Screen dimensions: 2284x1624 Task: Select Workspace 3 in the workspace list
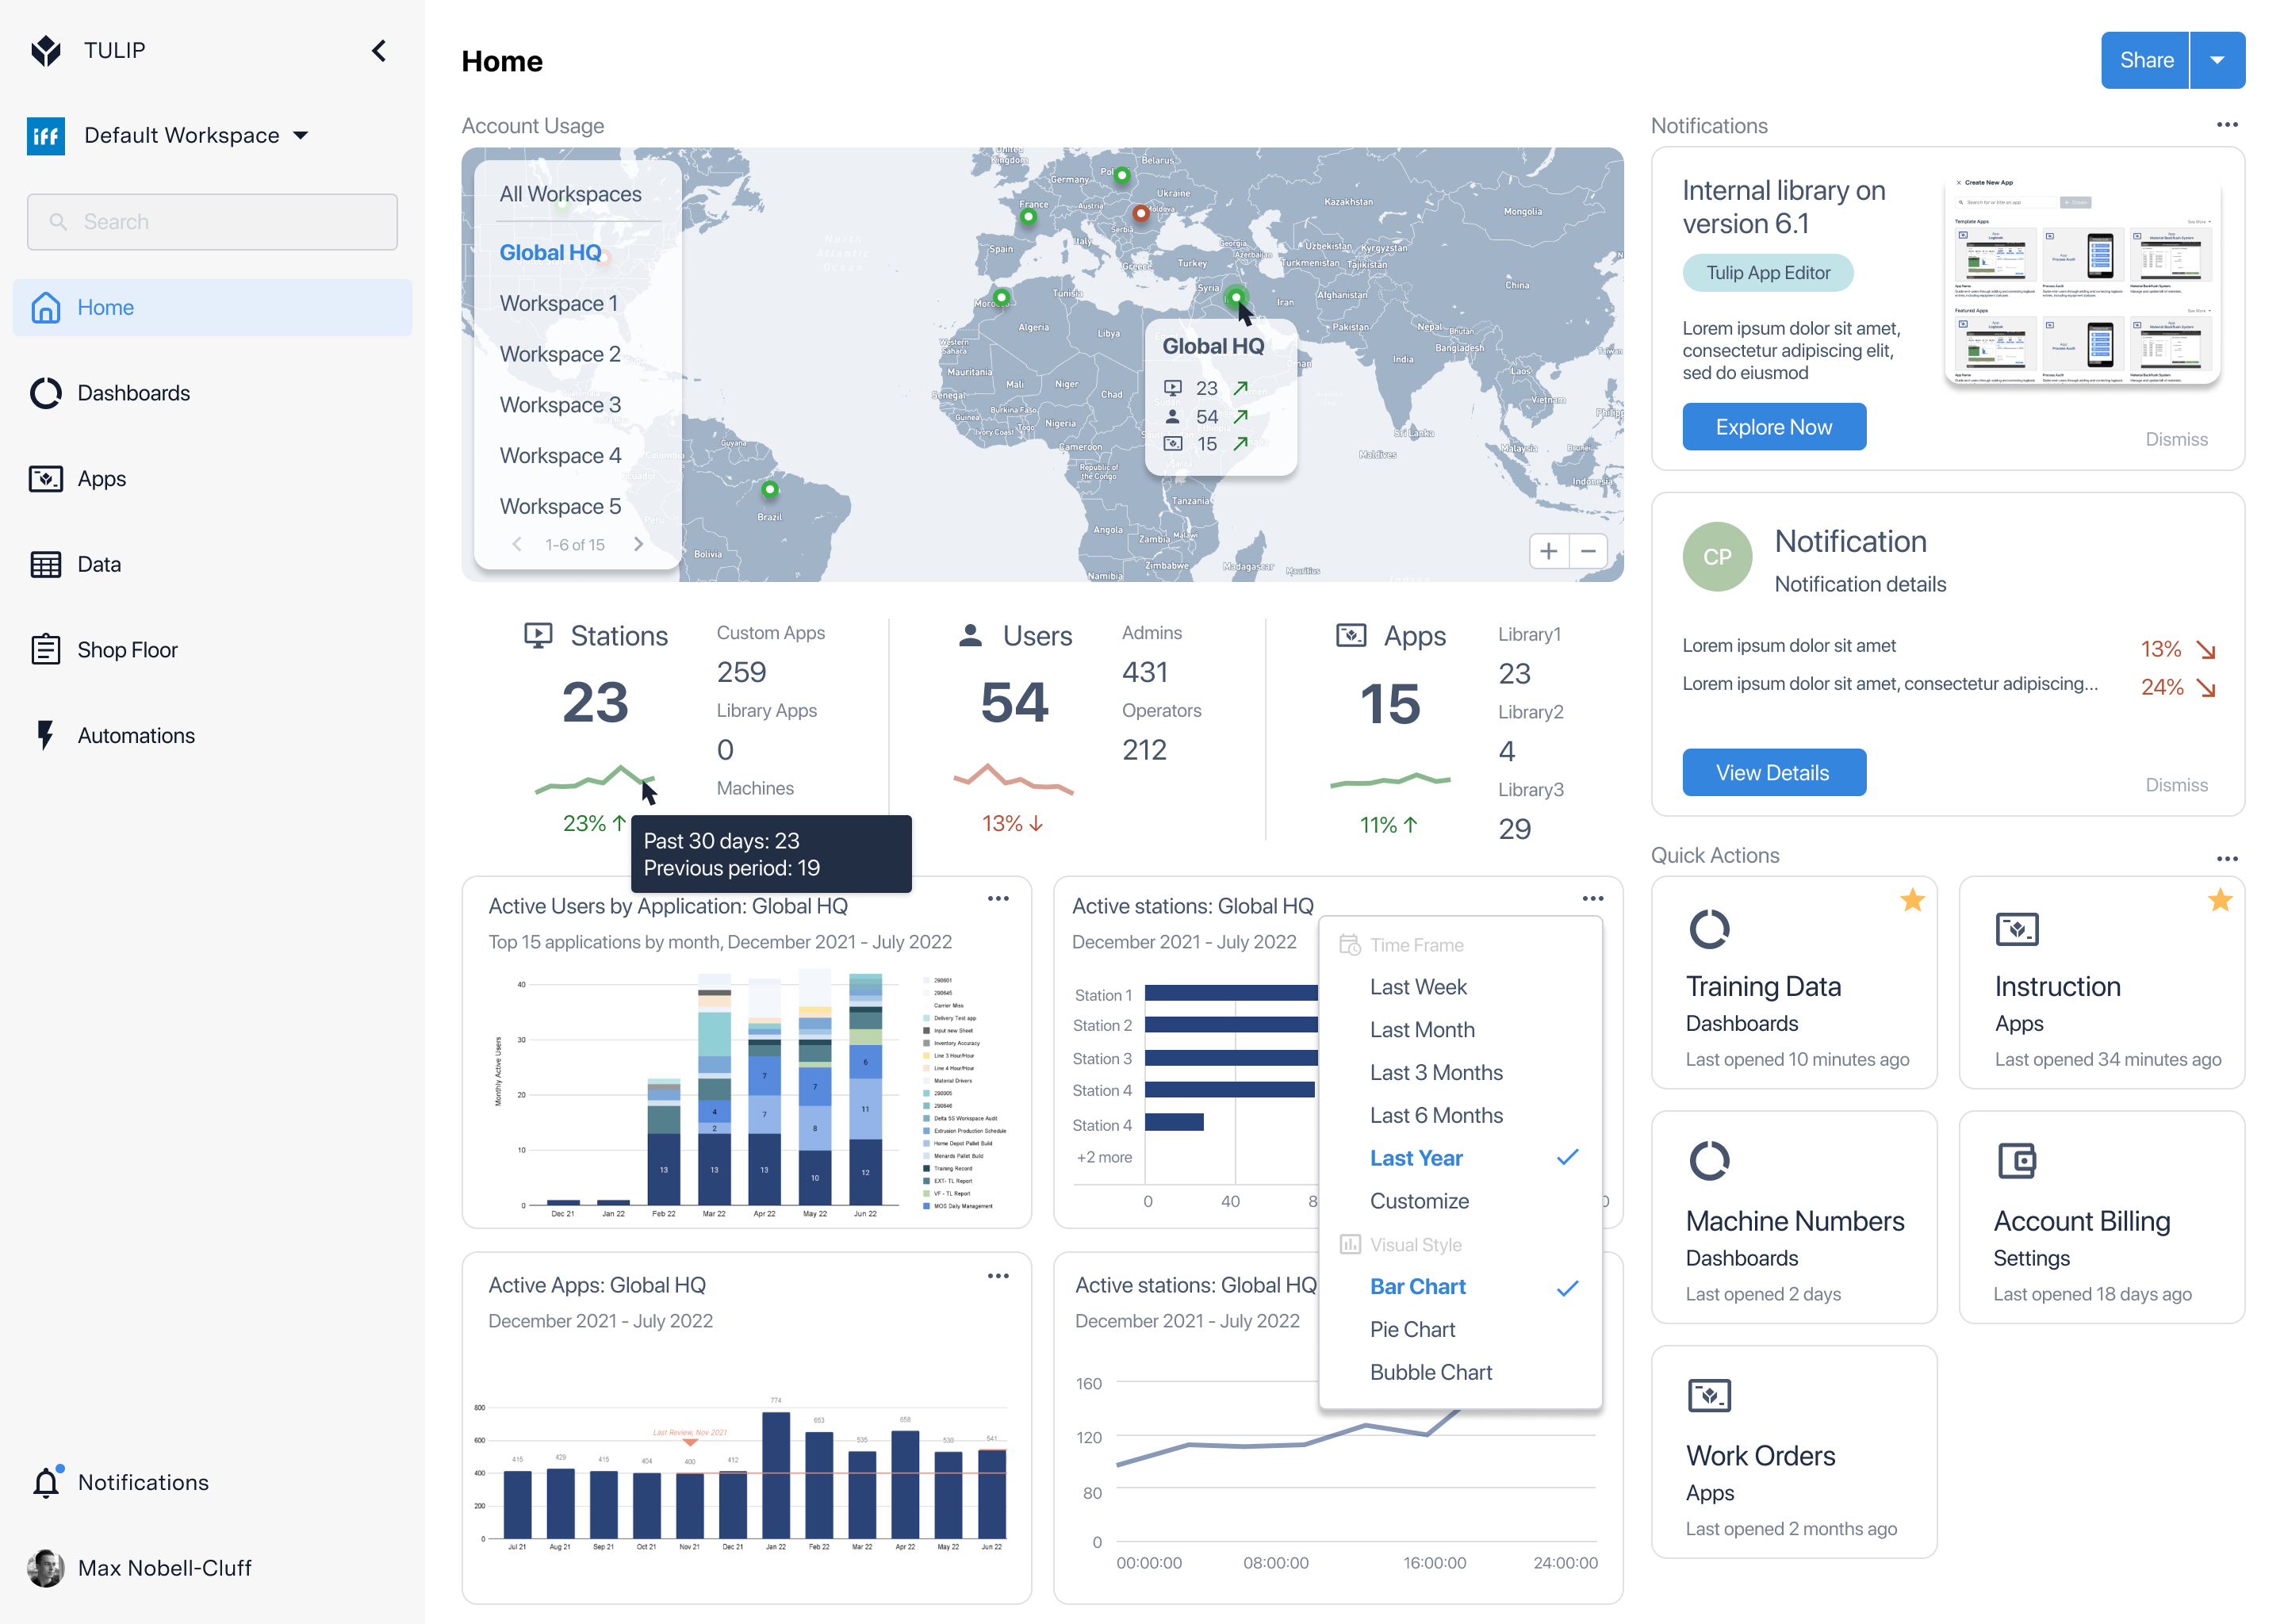tap(560, 405)
